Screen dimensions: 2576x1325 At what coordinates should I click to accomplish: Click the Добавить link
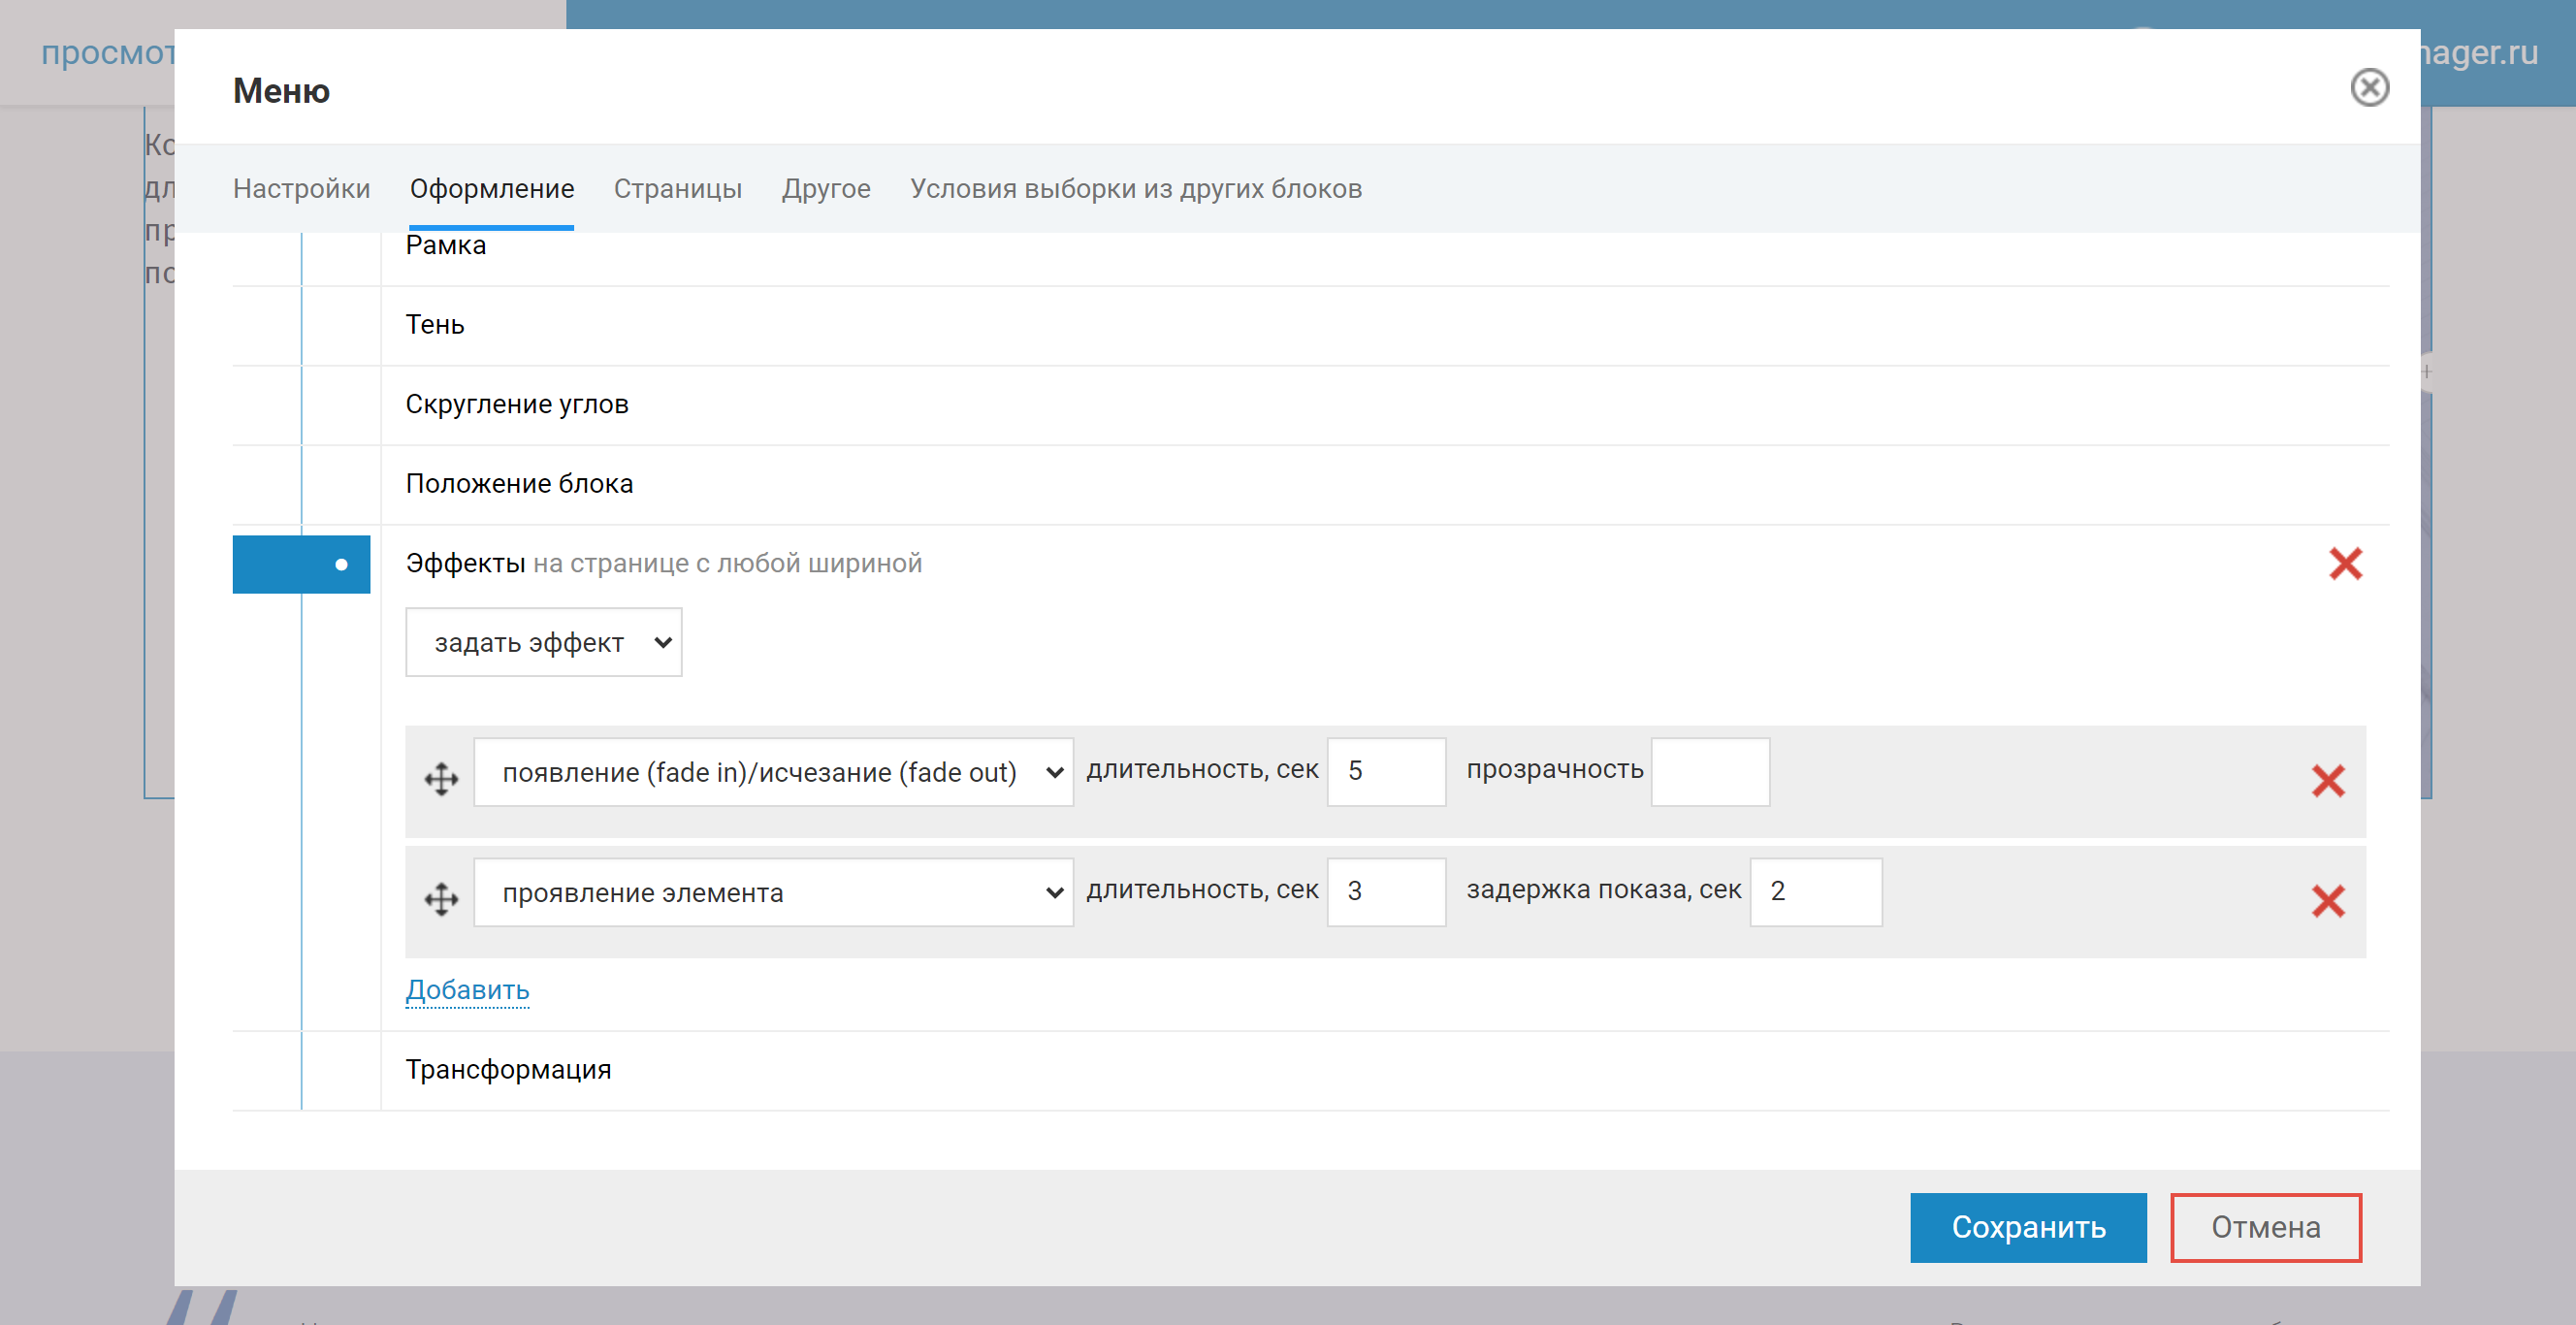pyautogui.click(x=467, y=990)
